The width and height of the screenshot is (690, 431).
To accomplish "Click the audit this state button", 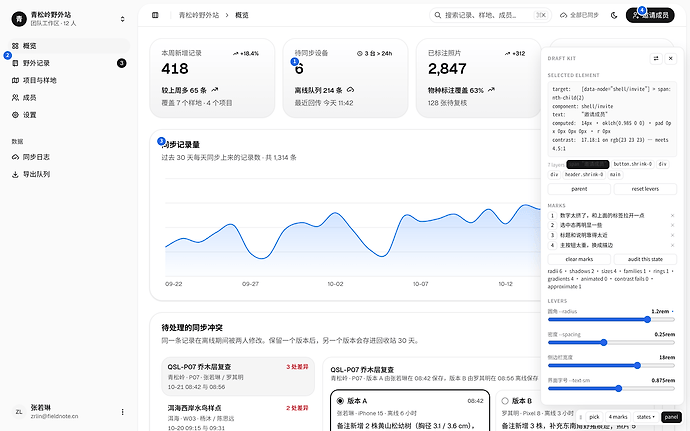I will [645, 259].
